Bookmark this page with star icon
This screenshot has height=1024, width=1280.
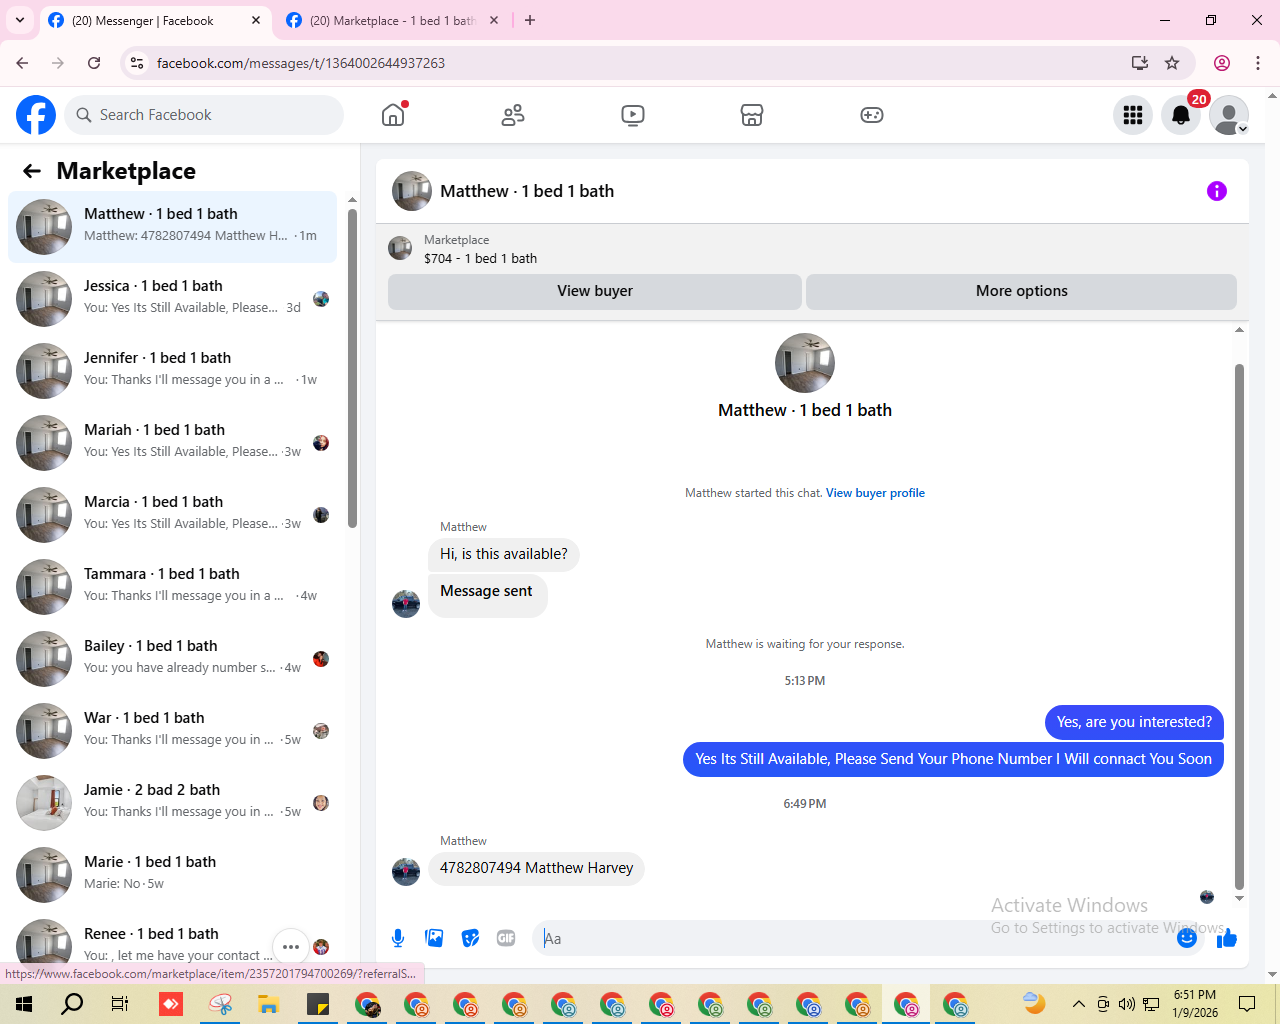click(1172, 63)
